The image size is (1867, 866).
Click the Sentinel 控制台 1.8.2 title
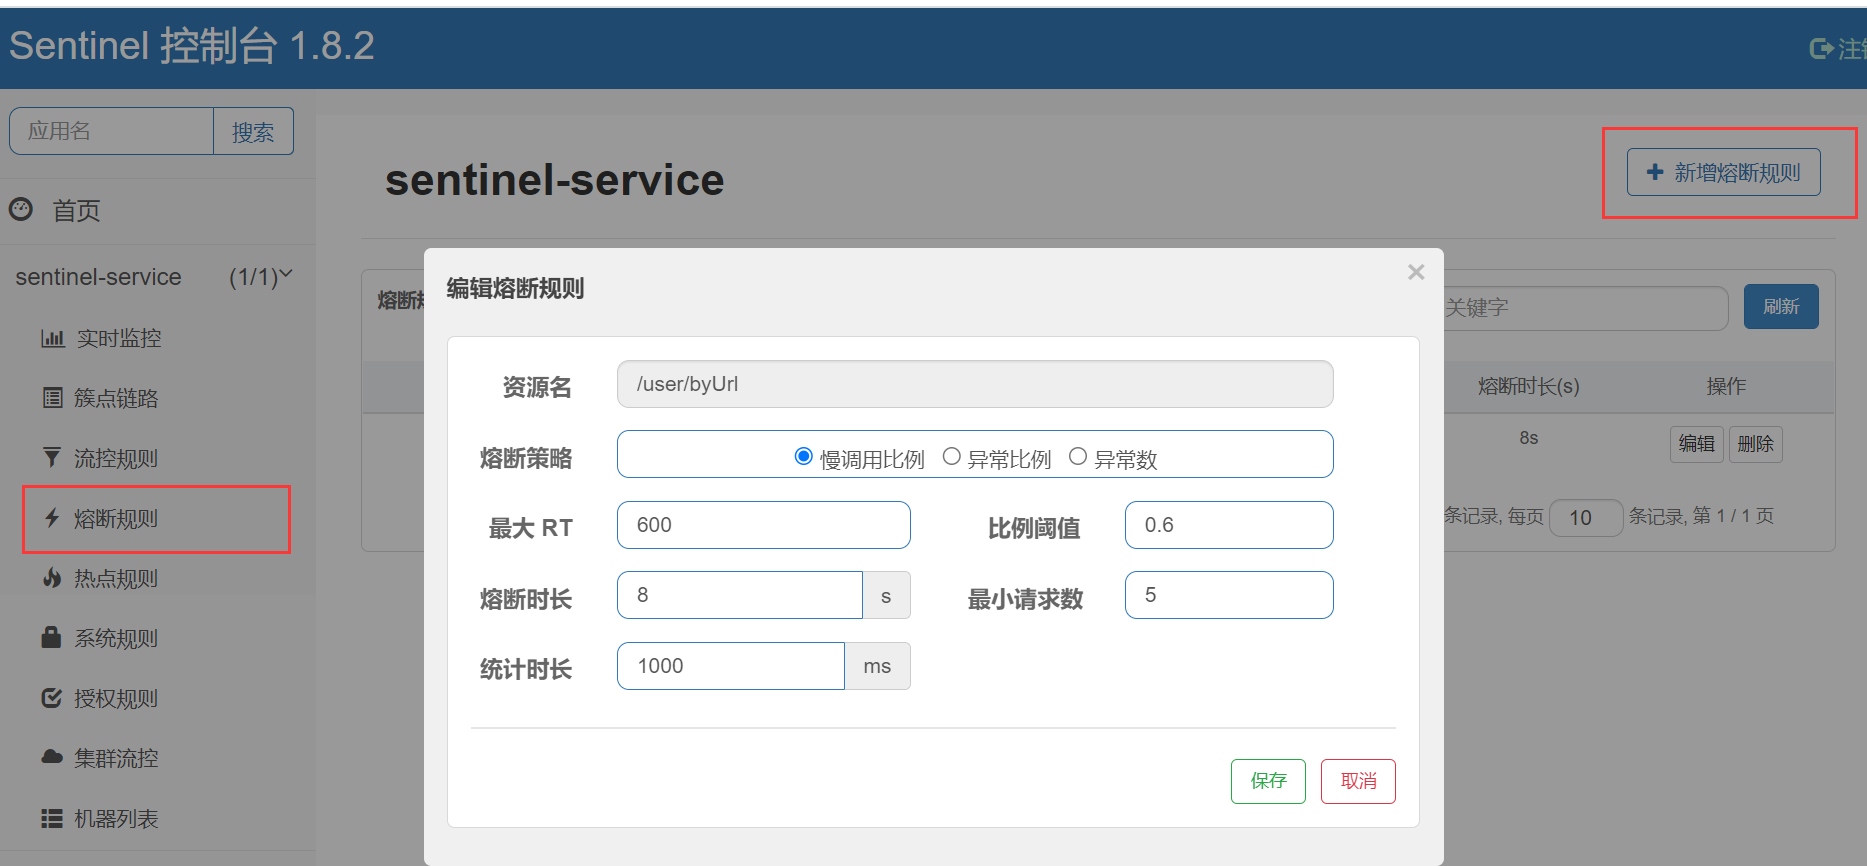click(191, 46)
